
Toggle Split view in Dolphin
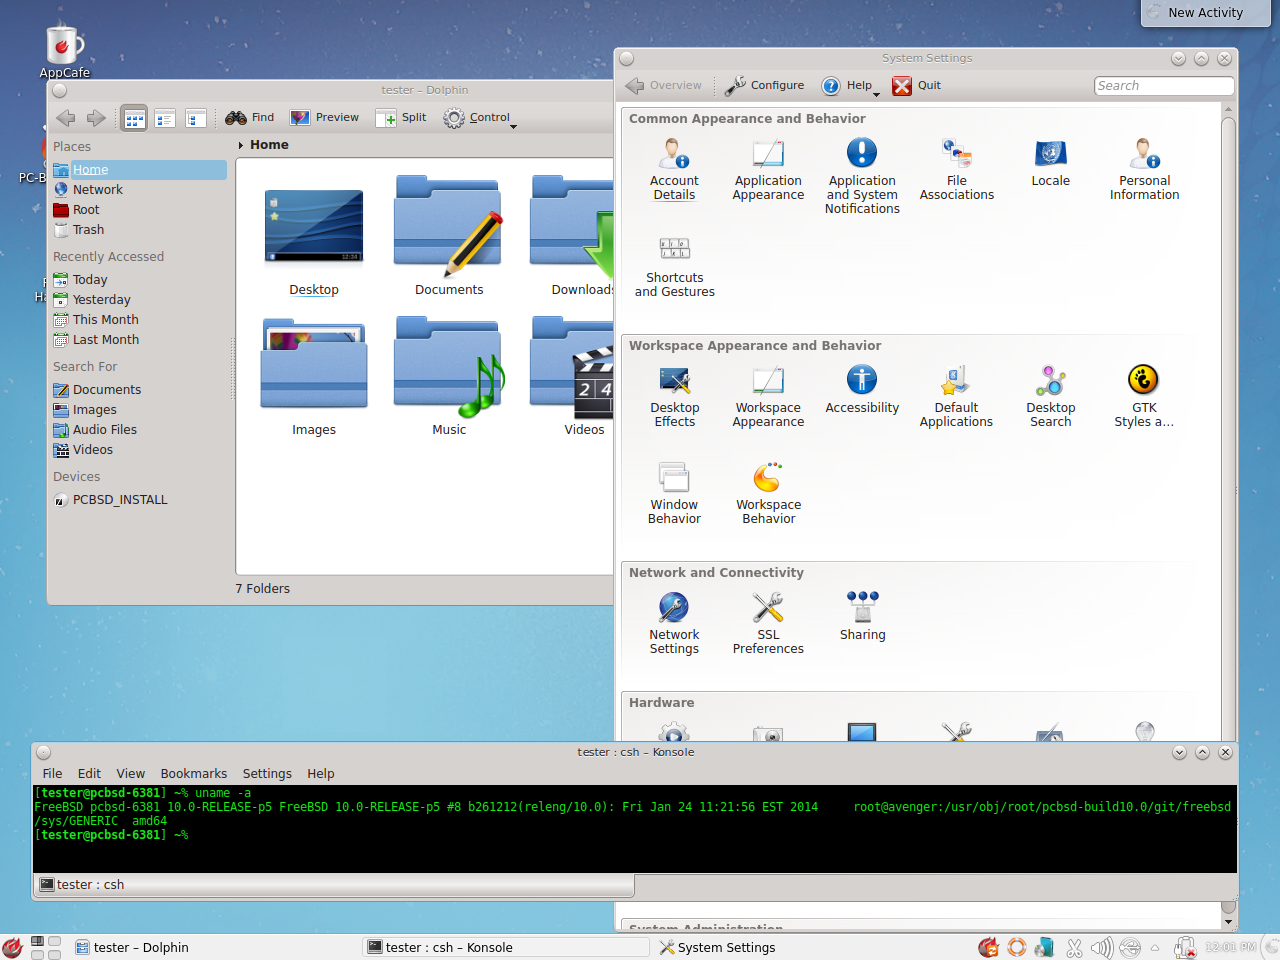[x=401, y=118]
